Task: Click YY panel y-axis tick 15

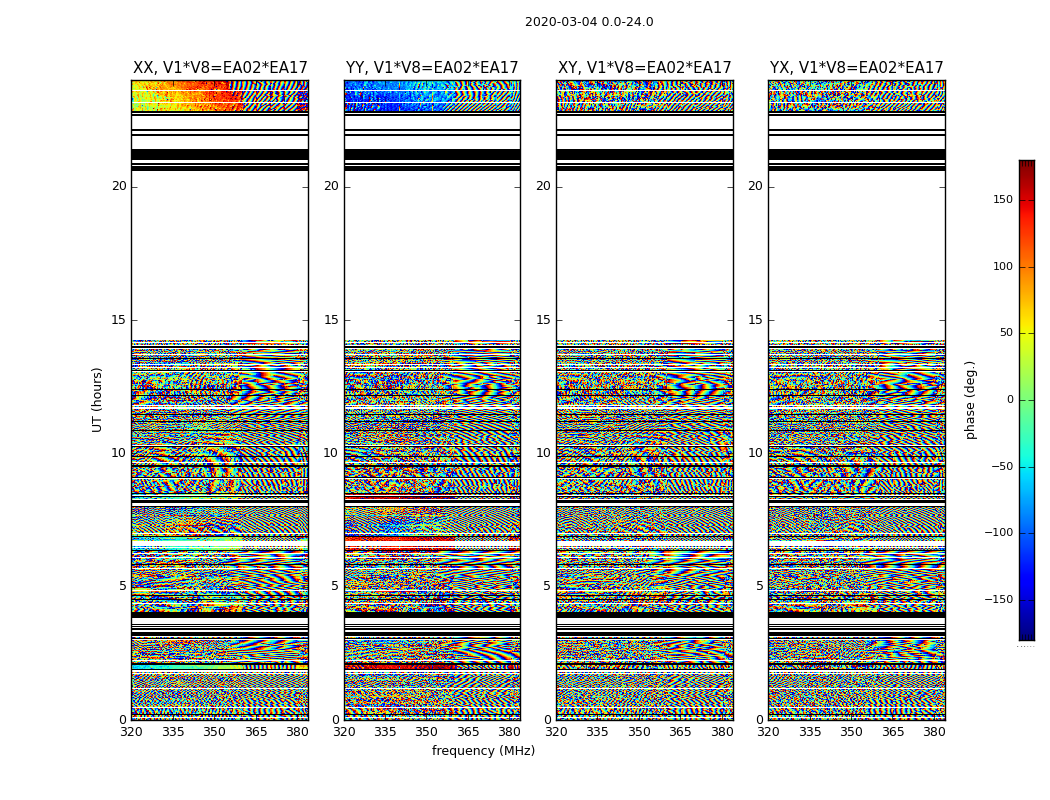Action: 331,319
